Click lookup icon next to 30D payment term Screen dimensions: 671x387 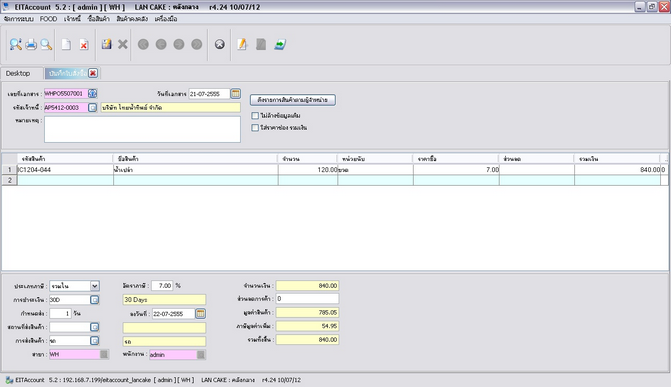[95, 300]
